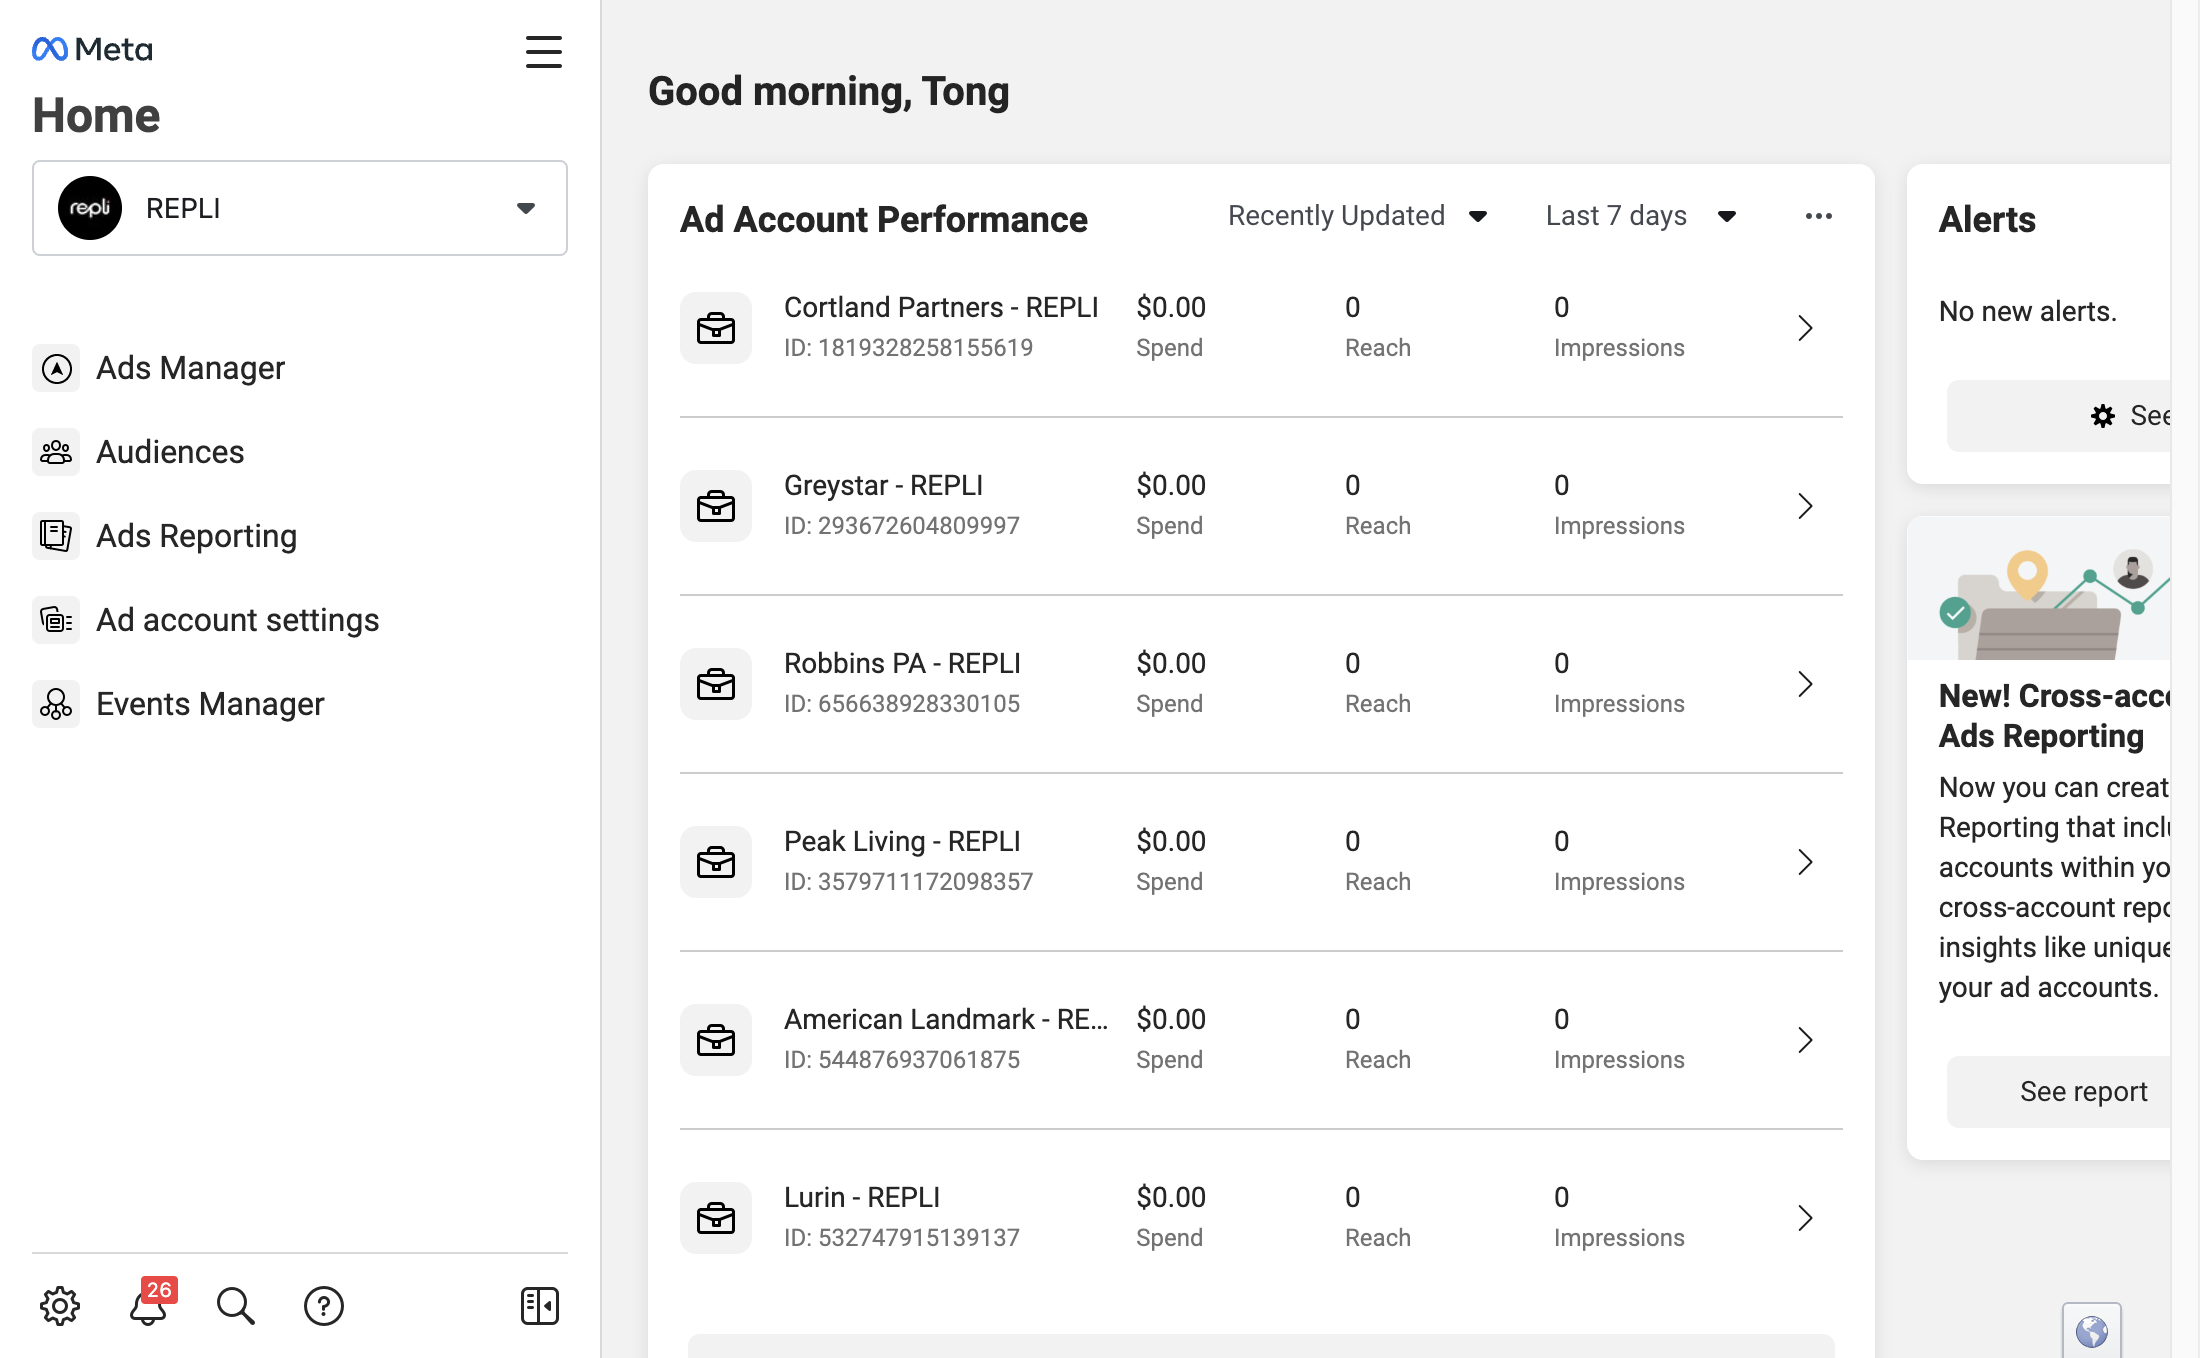2200x1358 pixels.
Task: Click ID 544876937061875 text
Action: point(902,1060)
